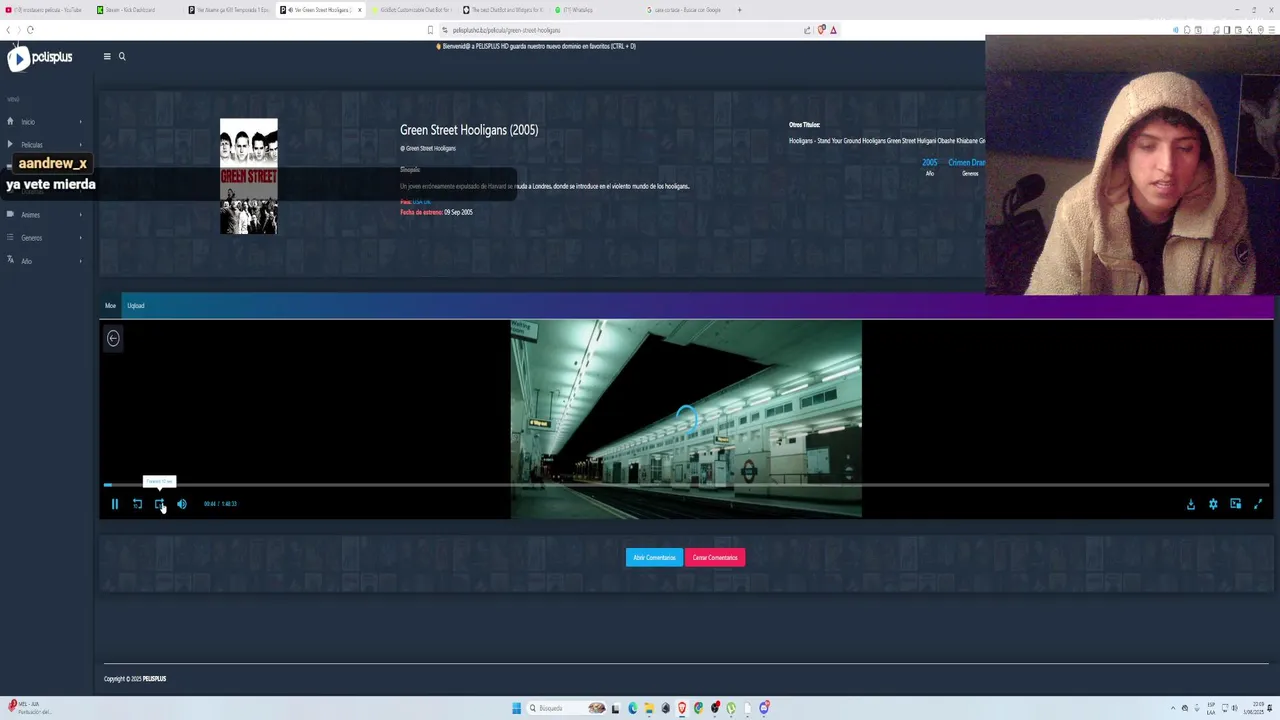The width and height of the screenshot is (1280, 720).
Task: Open the video player settings gear
Action: (x=1213, y=504)
